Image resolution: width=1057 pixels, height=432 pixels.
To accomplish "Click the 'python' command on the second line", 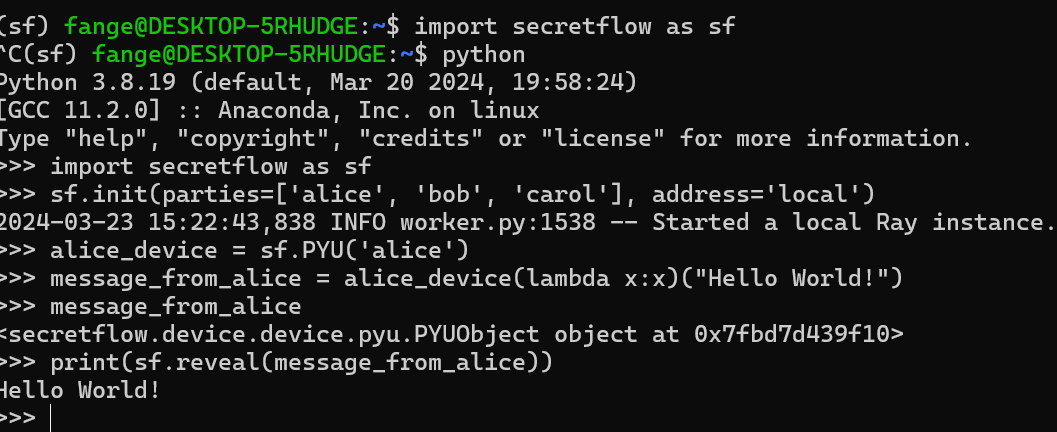I will (x=483, y=53).
